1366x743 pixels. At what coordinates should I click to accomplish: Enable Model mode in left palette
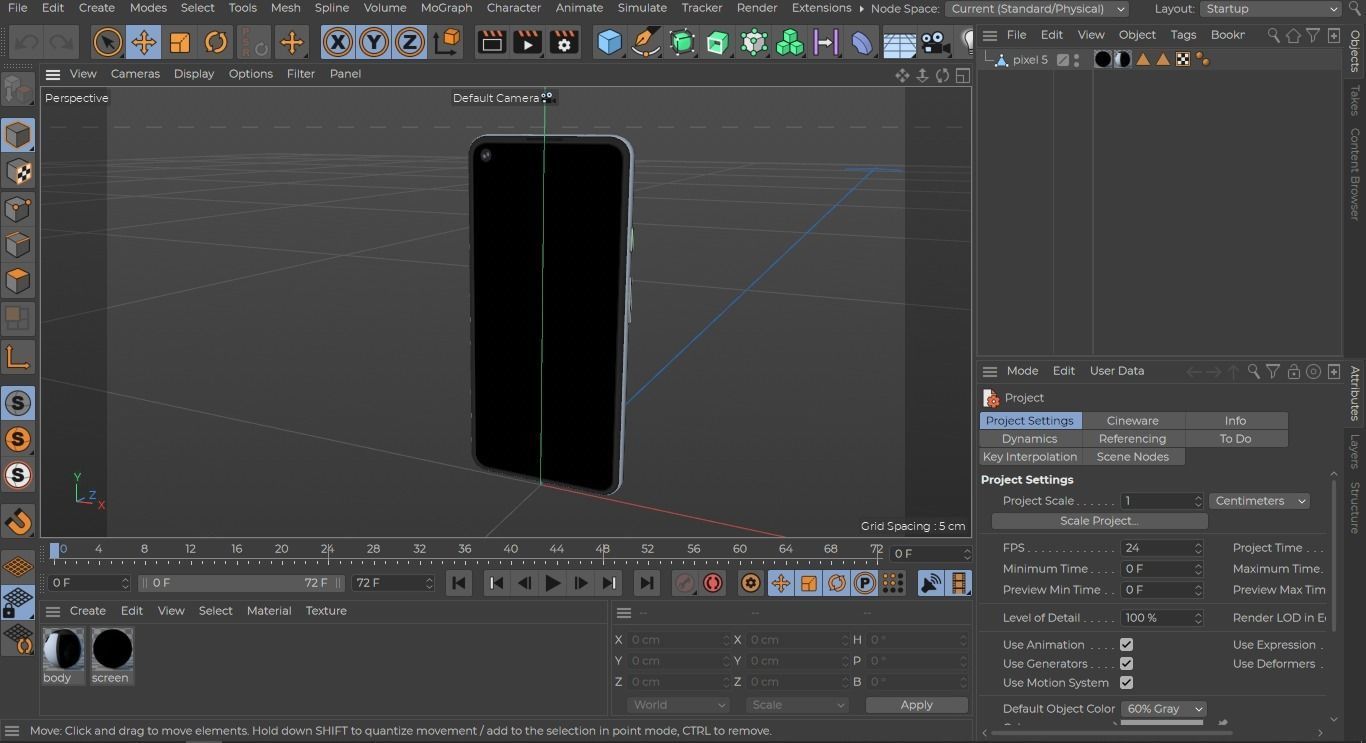18,135
